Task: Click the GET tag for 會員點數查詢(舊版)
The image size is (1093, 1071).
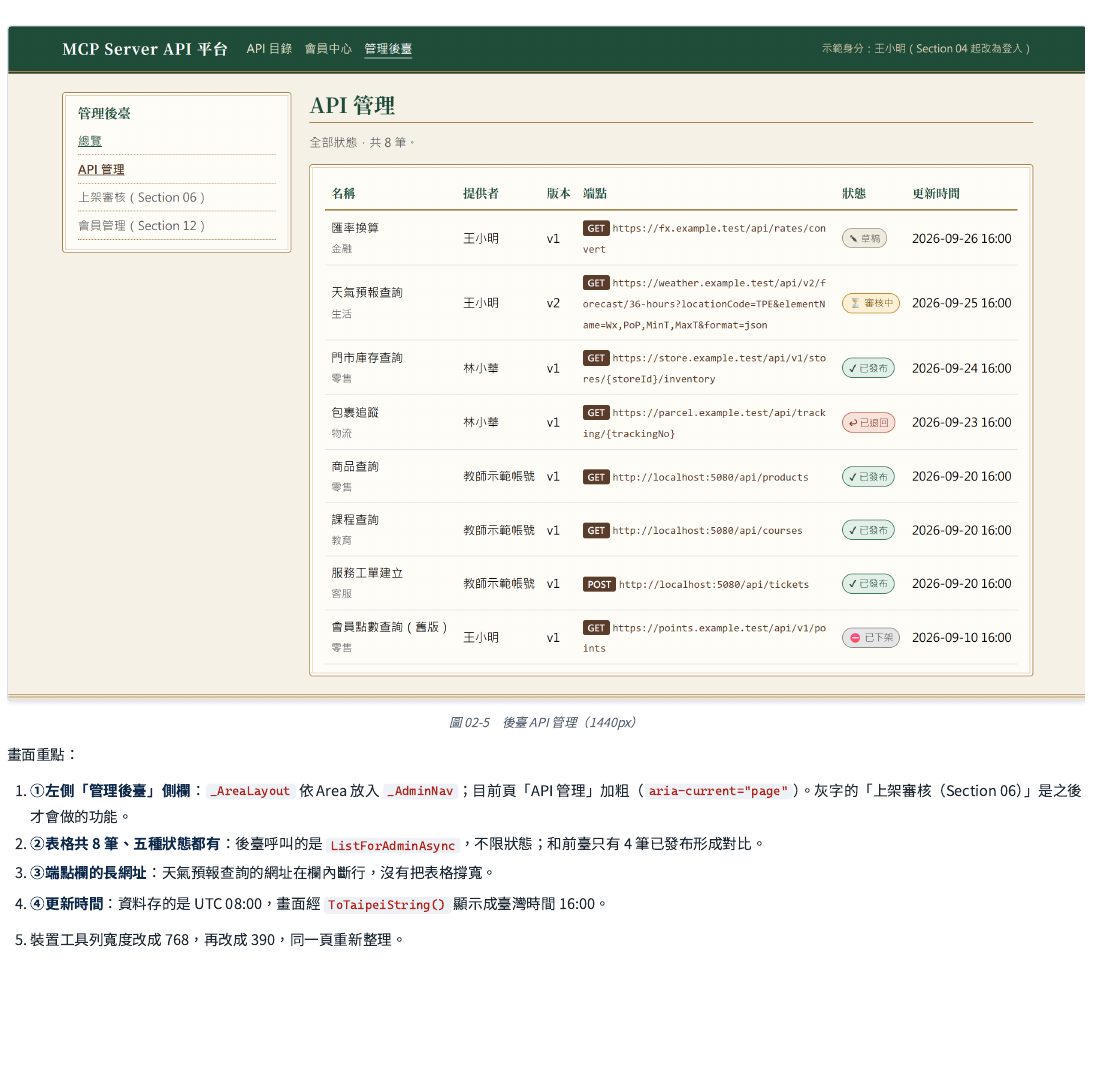Action: [596, 628]
